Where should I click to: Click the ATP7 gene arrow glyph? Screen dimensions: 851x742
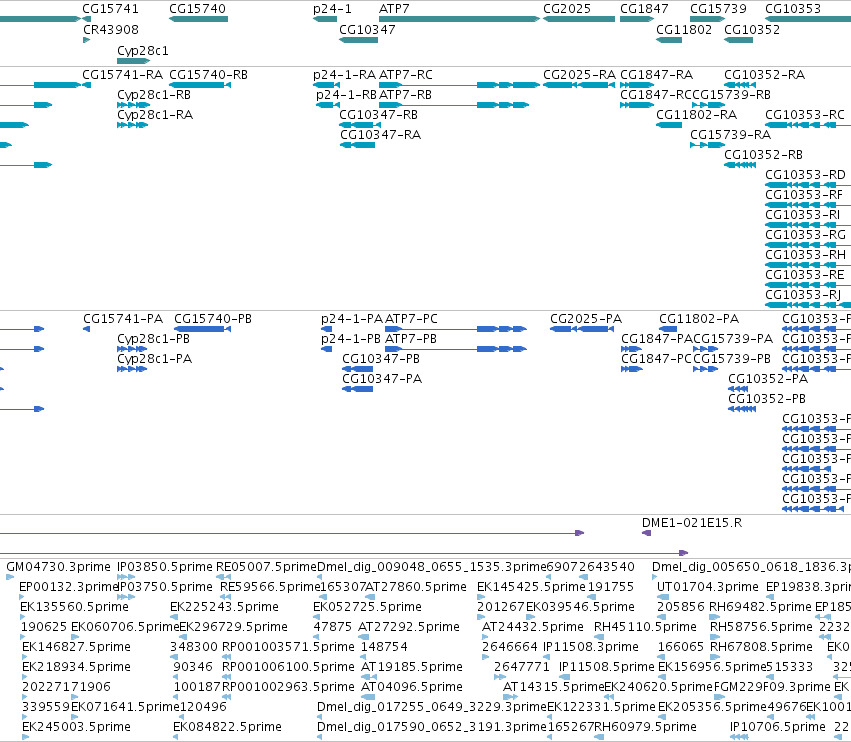pyautogui.click(x=459, y=19)
